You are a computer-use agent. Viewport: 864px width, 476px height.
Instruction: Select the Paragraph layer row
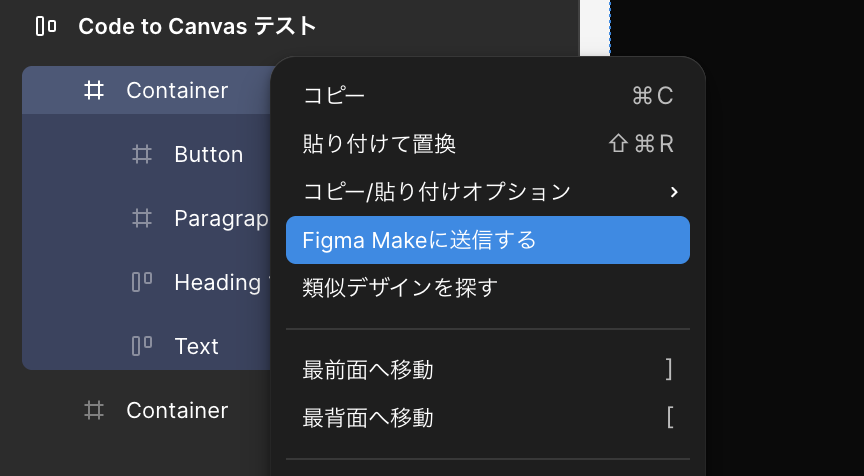point(220,219)
